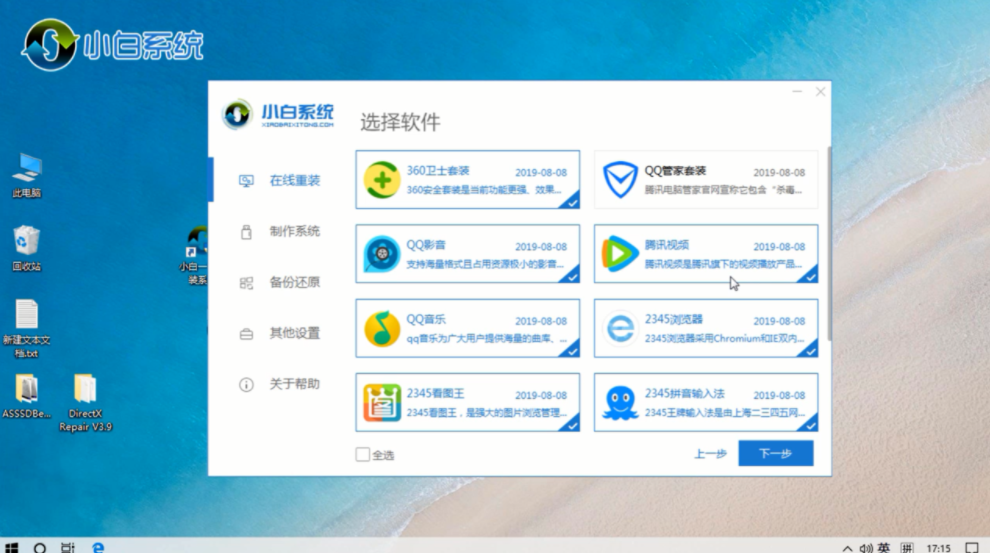Click the info icon beside 关于帮助
990x553 pixels.
[x=246, y=384]
